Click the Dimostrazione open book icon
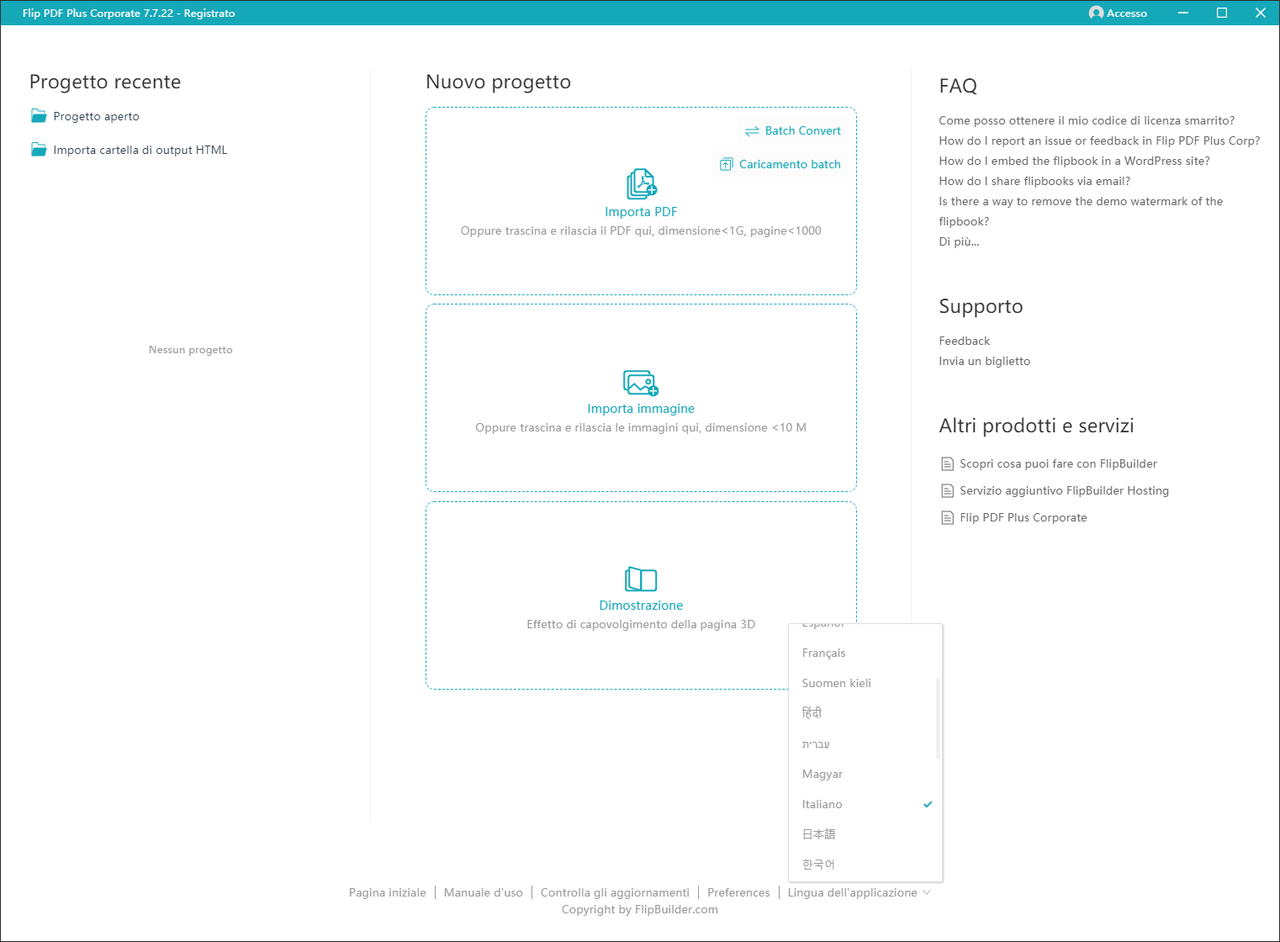 (x=641, y=579)
